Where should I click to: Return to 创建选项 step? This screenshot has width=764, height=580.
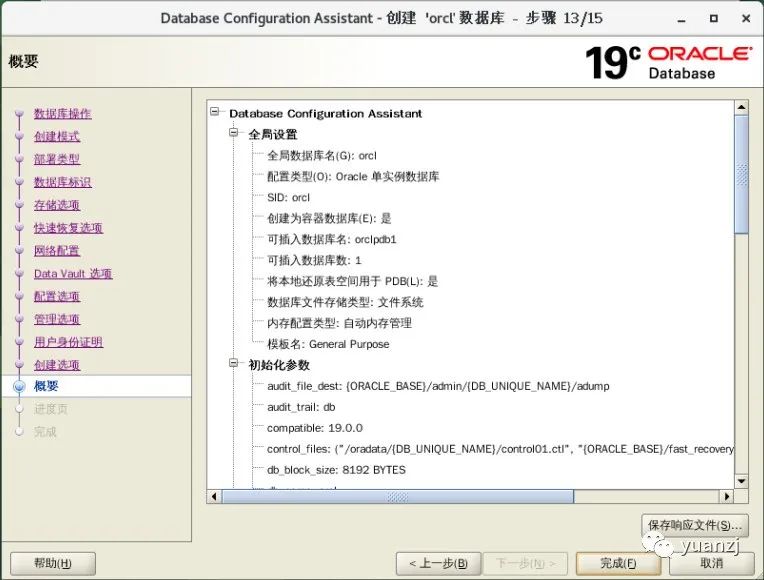[57, 365]
